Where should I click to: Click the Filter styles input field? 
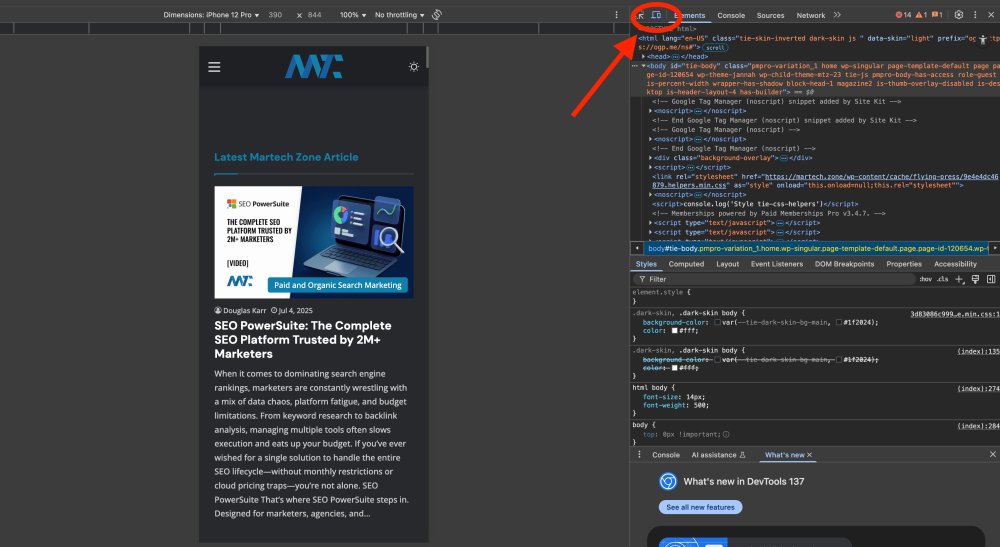pos(775,279)
